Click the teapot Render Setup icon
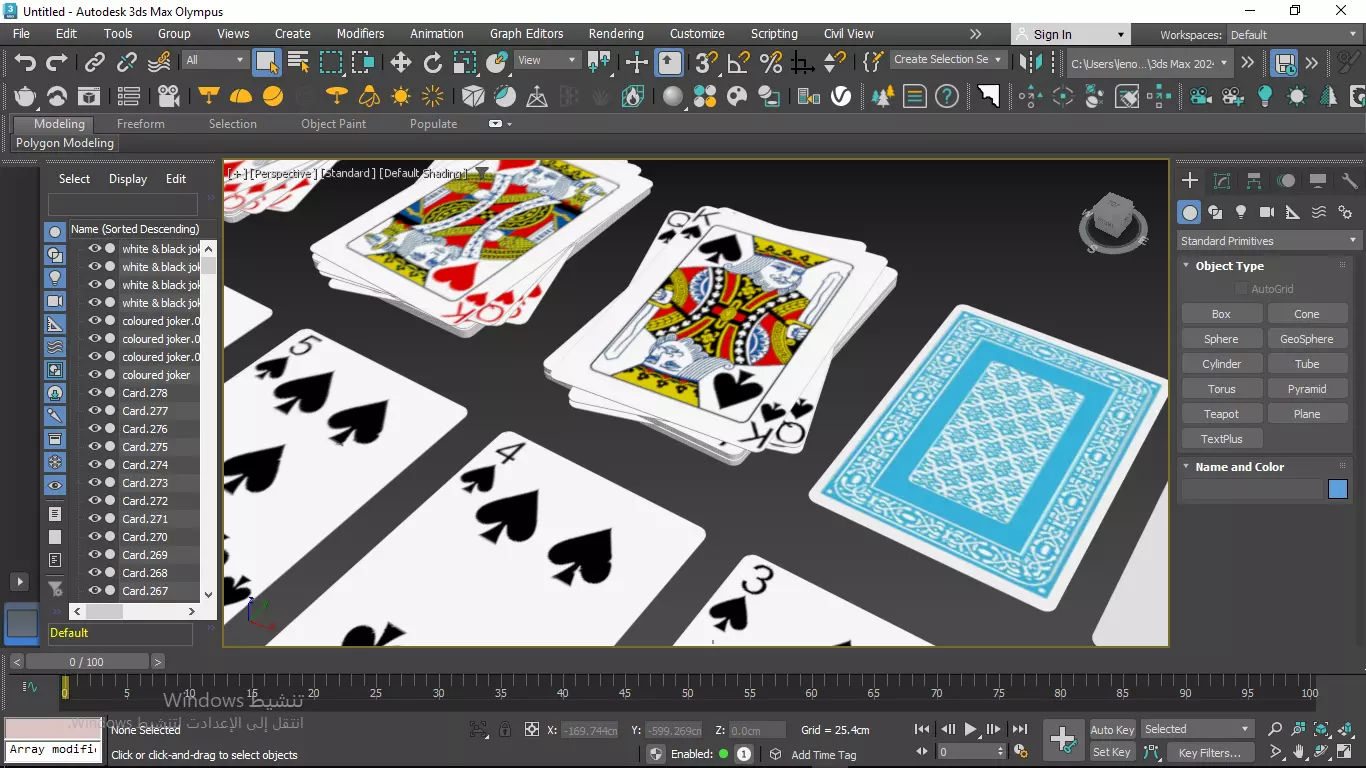1366x768 pixels. (x=25, y=97)
